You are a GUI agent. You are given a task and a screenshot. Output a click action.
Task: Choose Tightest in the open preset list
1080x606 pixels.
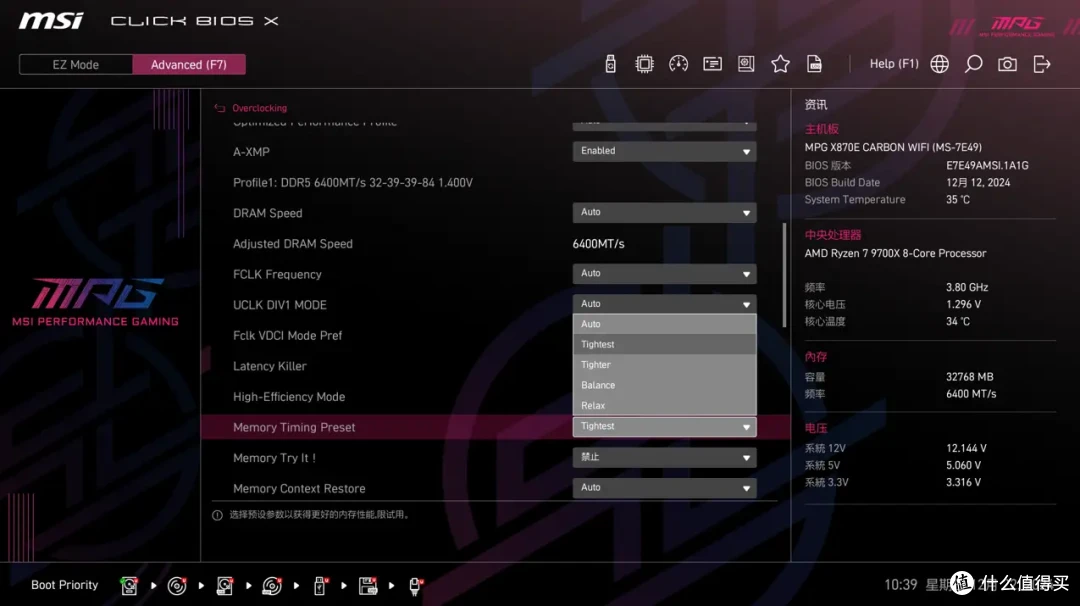point(664,344)
